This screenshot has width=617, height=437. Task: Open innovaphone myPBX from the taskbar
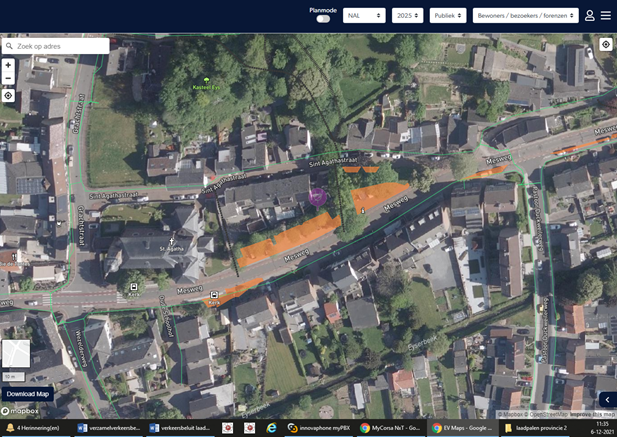click(318, 427)
